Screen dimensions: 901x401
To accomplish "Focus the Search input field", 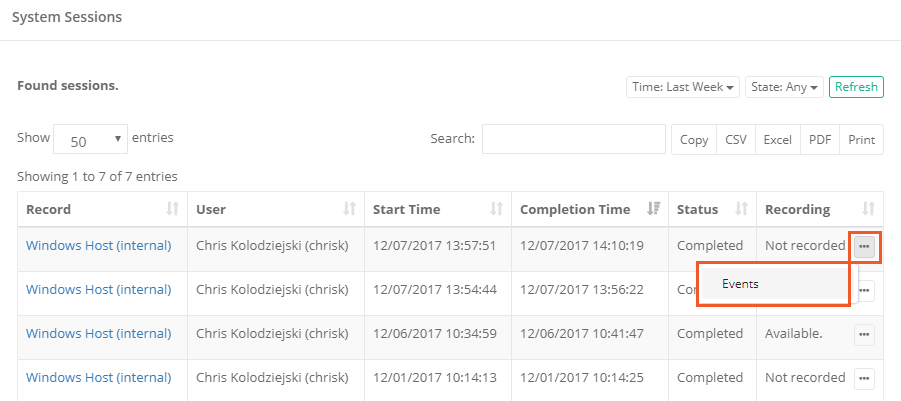I will [x=573, y=139].
